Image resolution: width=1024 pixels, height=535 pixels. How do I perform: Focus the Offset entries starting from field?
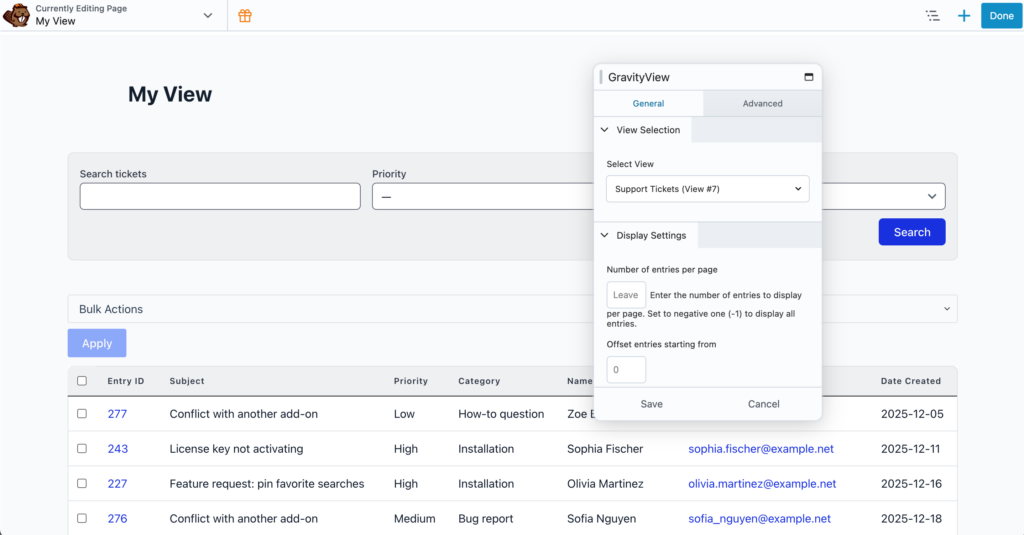pyautogui.click(x=626, y=370)
